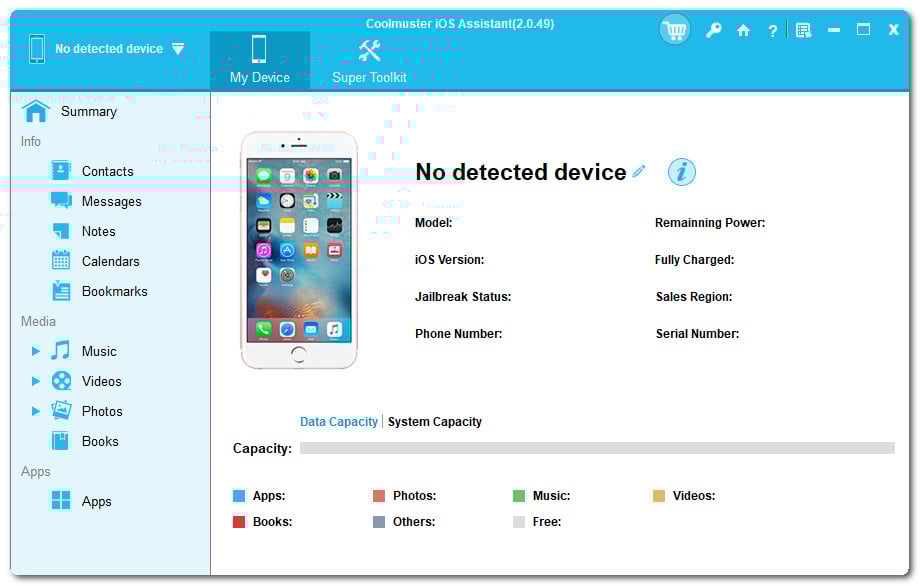Viewport: 920px width, 586px height.
Task: Click the Calendars icon
Action: [61, 260]
